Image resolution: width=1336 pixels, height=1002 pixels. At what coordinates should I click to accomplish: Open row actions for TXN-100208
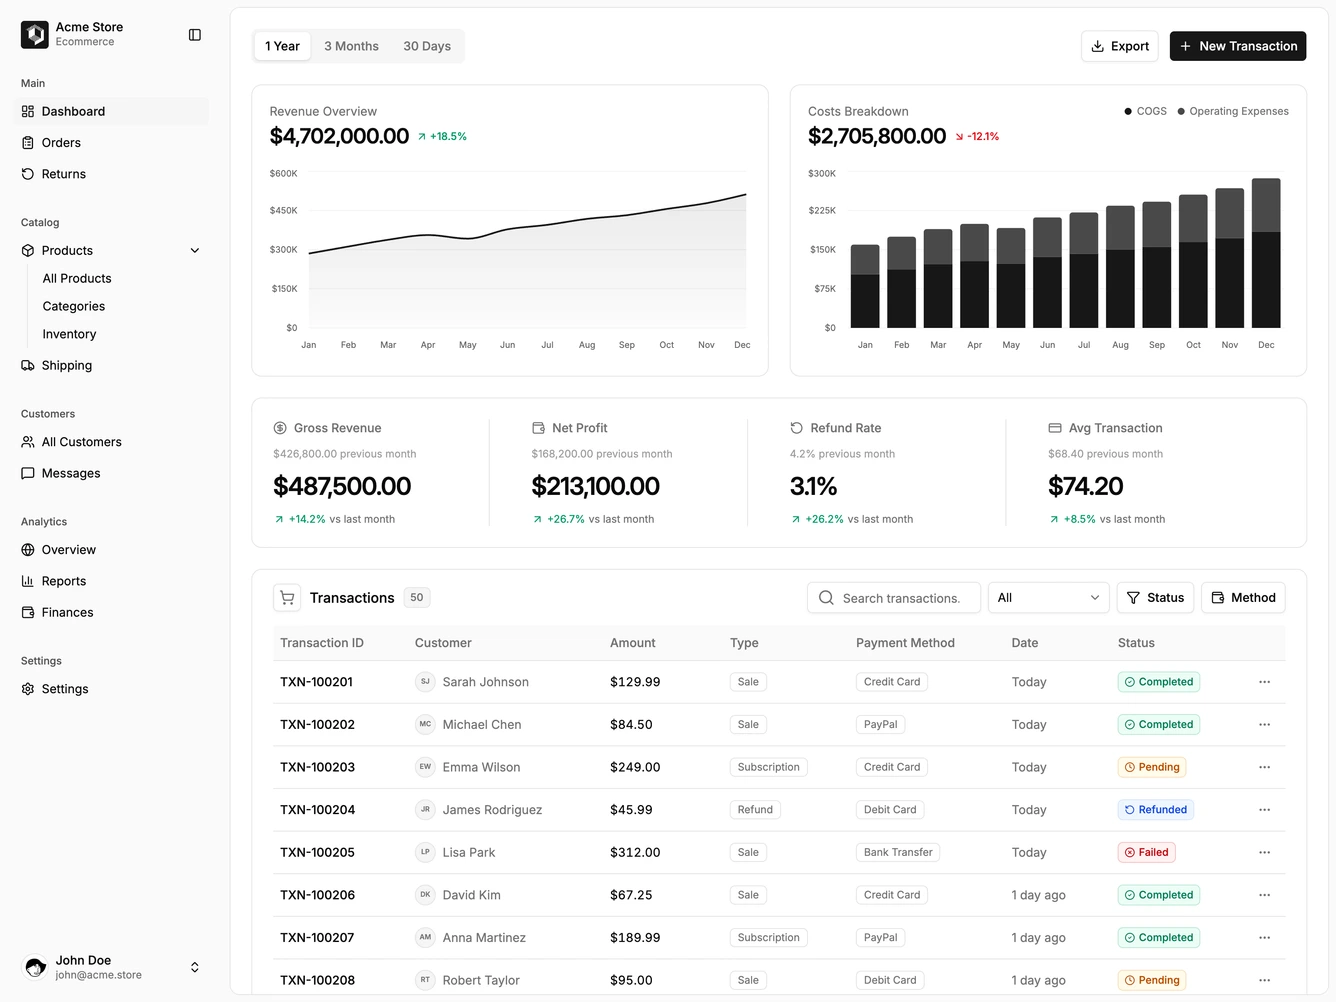pyautogui.click(x=1265, y=980)
